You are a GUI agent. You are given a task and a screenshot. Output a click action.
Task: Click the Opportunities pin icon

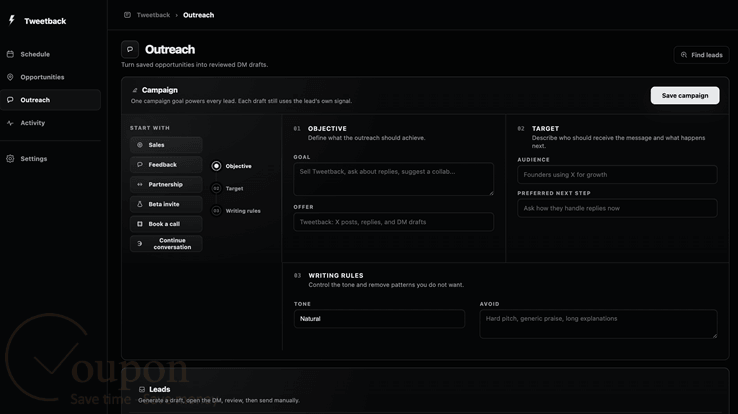click(x=10, y=77)
